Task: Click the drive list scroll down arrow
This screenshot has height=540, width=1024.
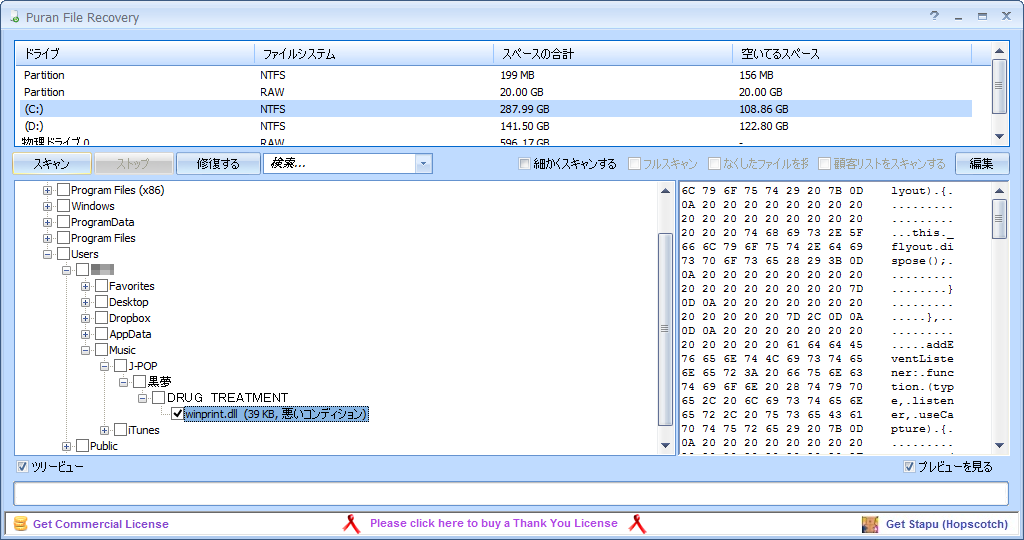Action: [999, 136]
